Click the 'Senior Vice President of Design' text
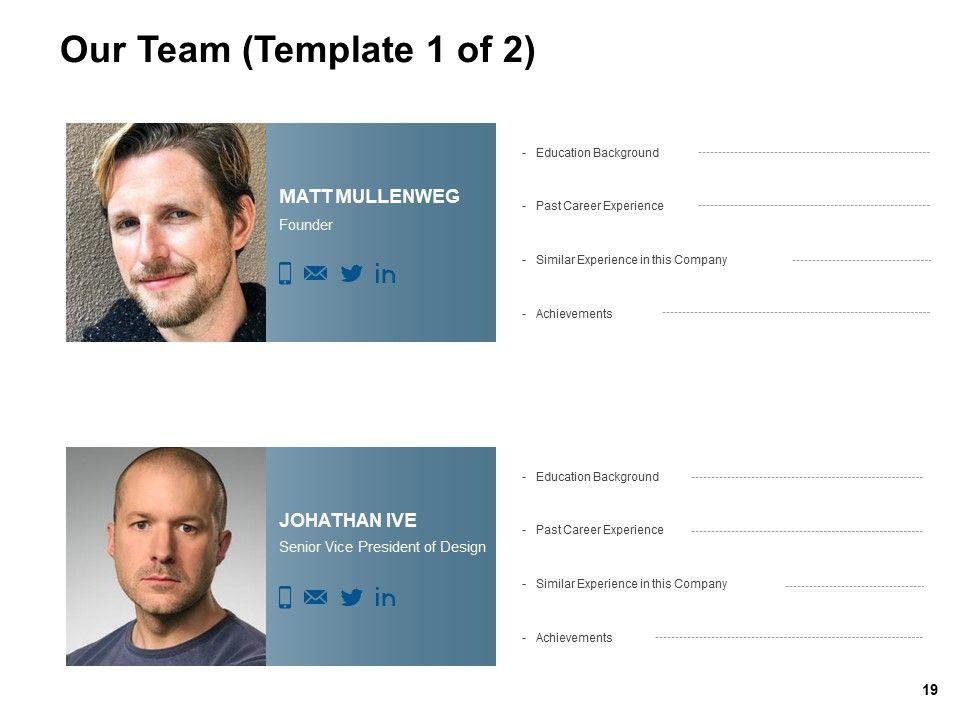Image resolution: width=960 pixels, height=720 pixels. 382,547
